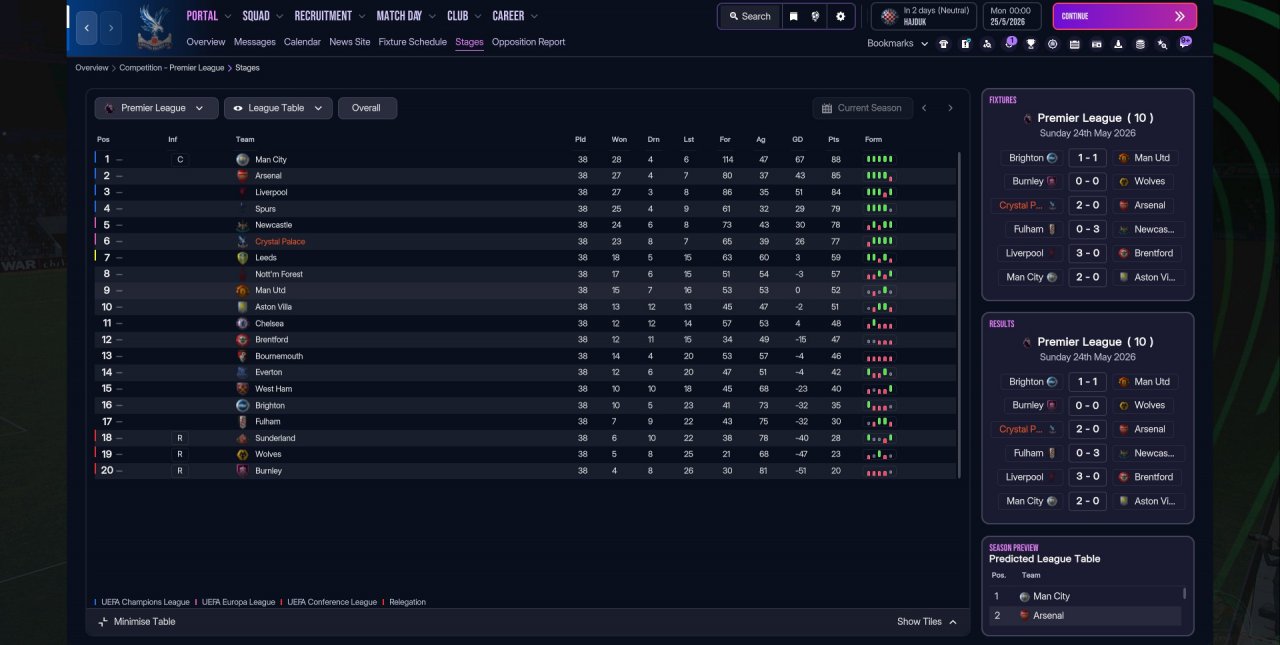Click Leeds badge in league table row

(x=242, y=258)
